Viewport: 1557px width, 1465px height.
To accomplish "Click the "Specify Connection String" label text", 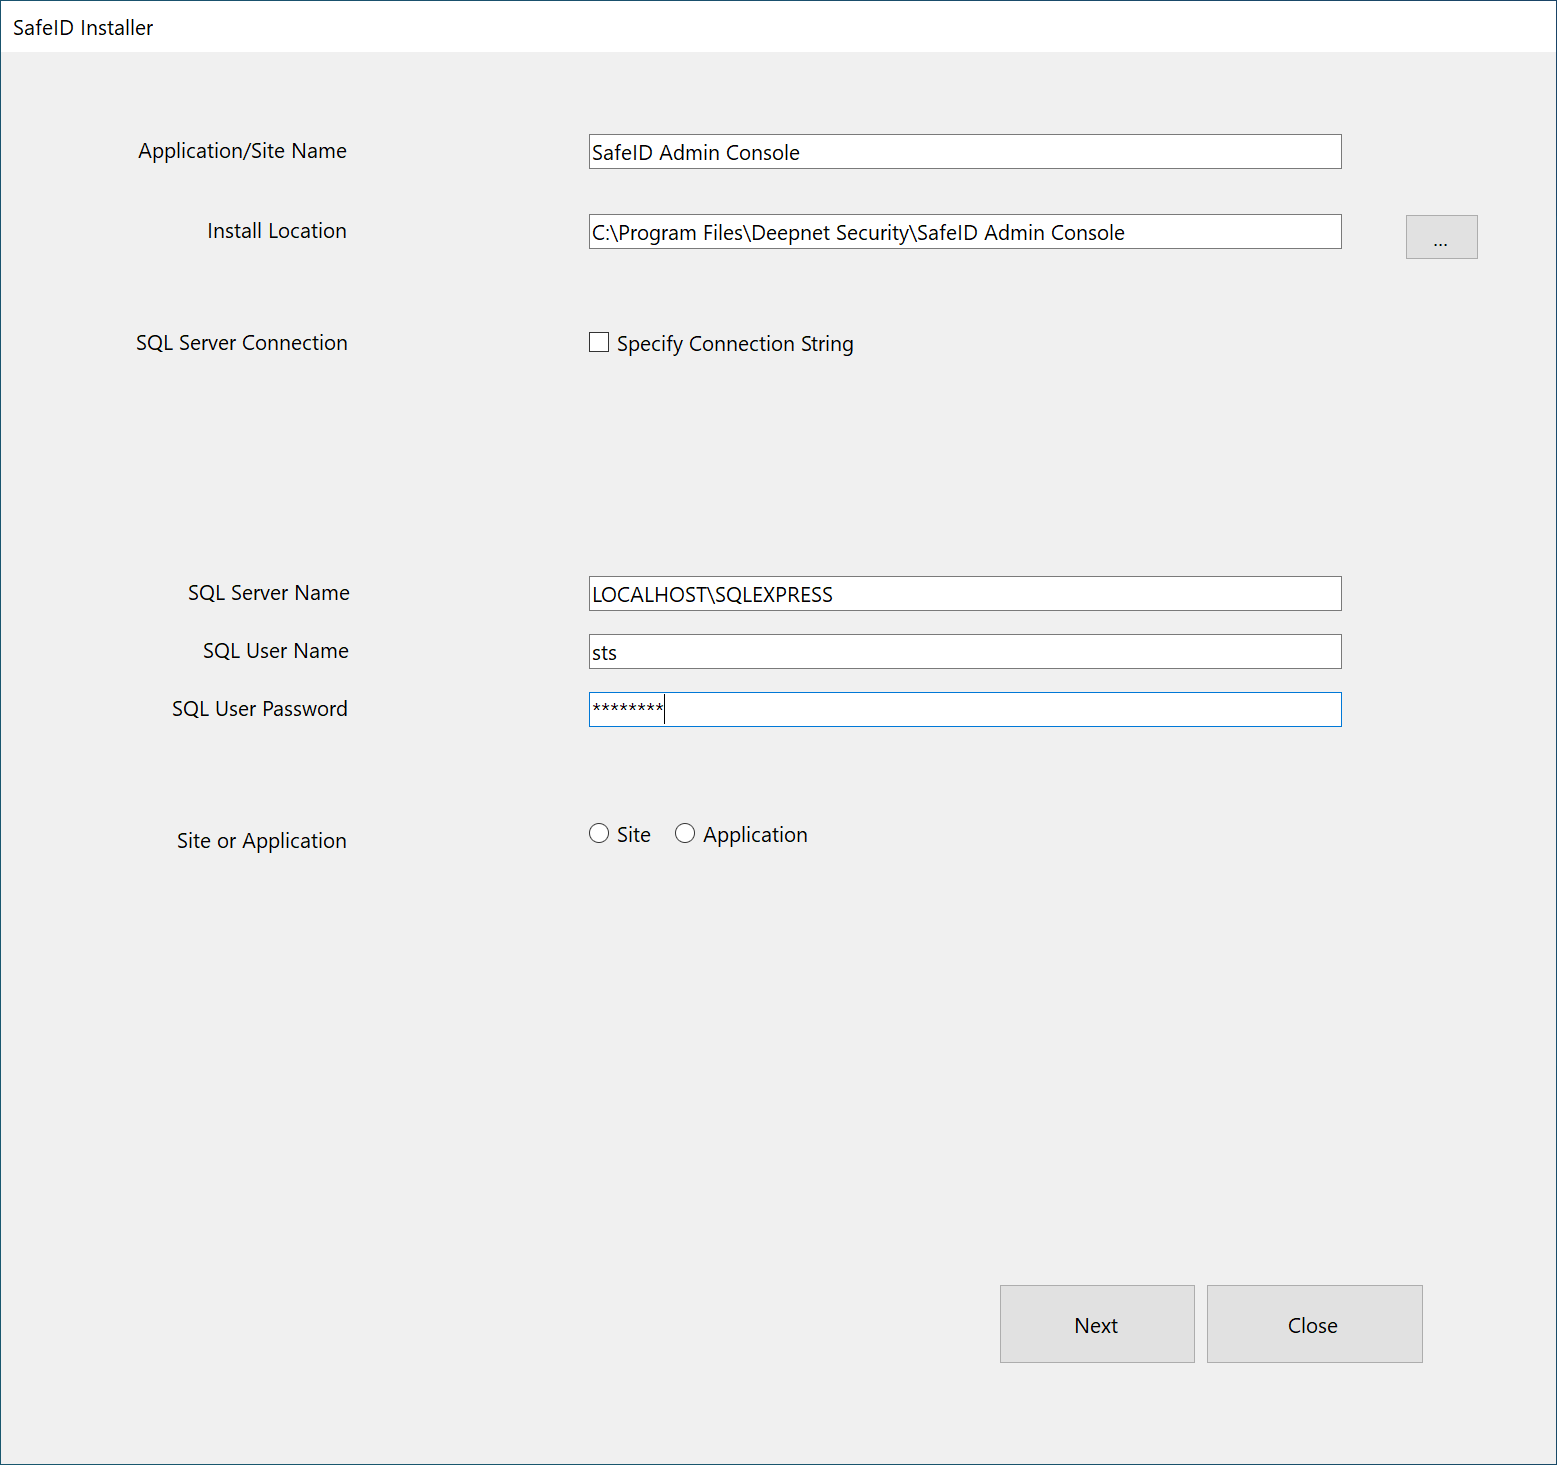I will coord(735,344).
